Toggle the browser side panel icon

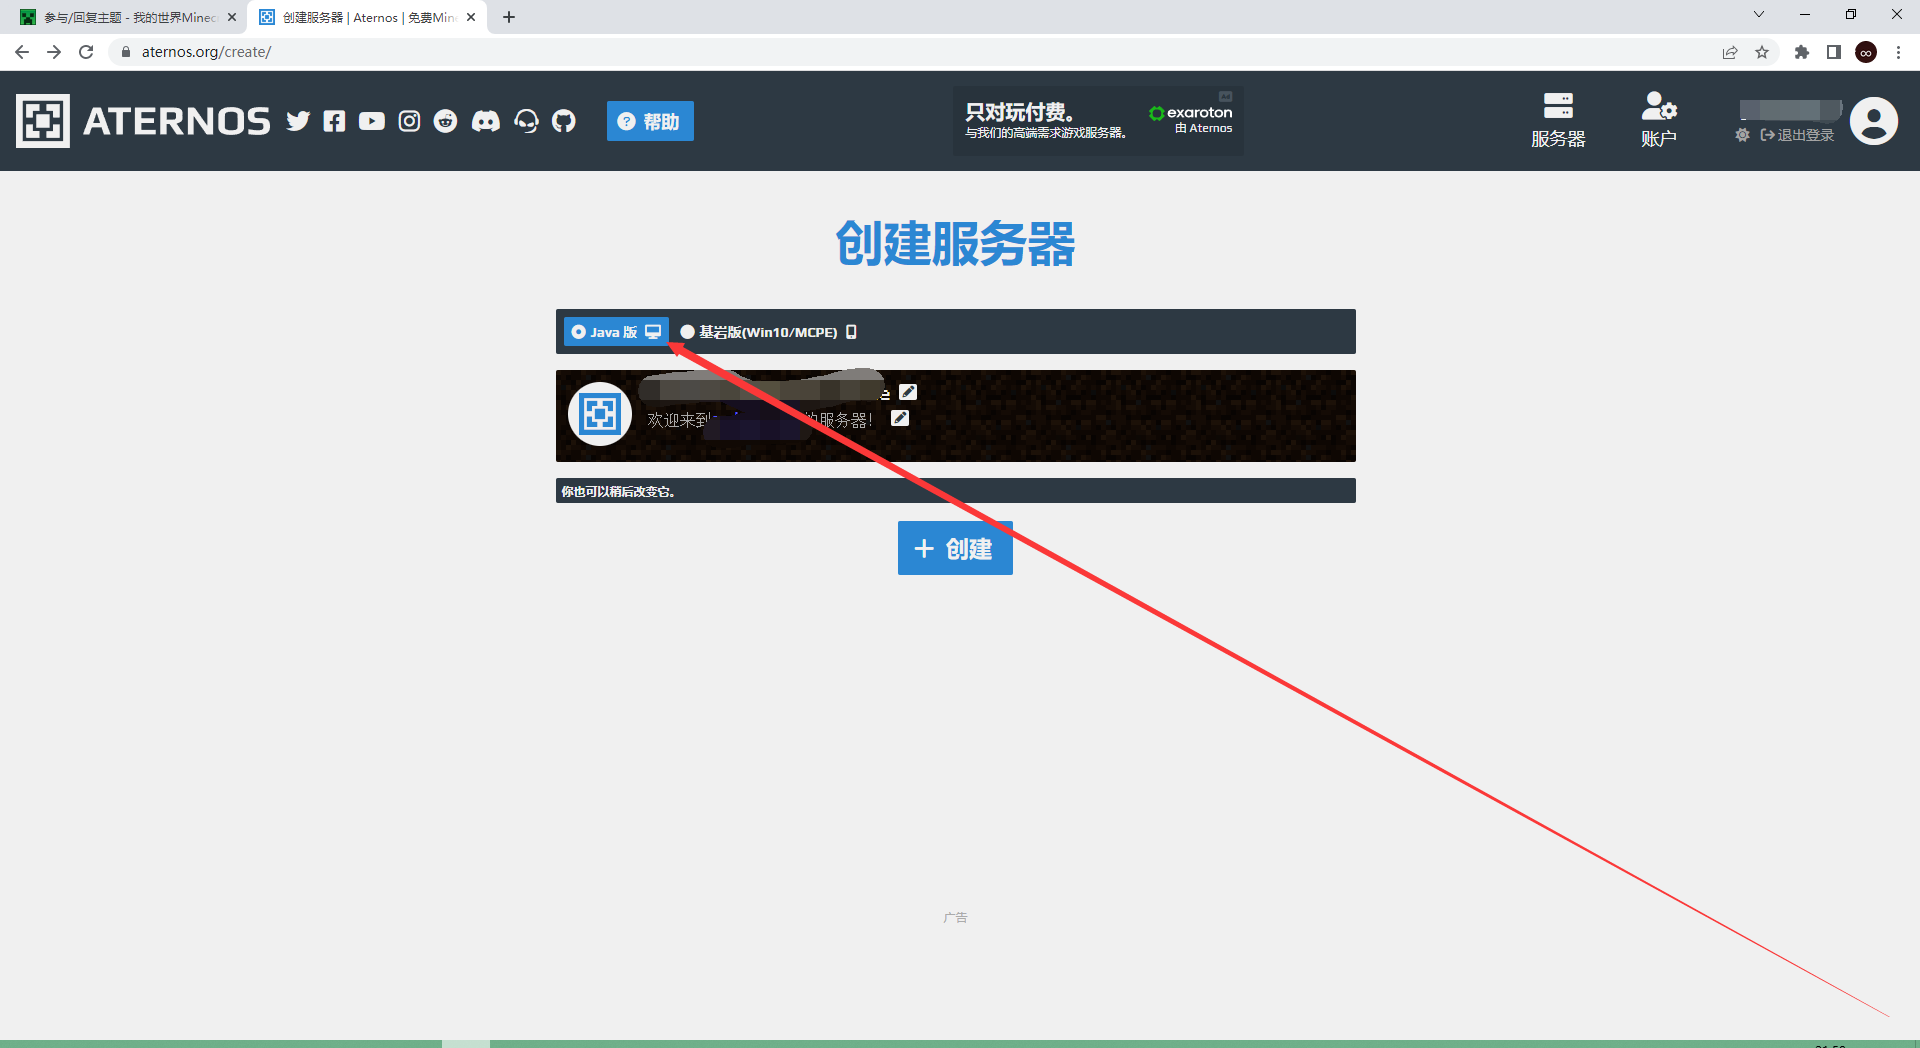pyautogui.click(x=1834, y=52)
